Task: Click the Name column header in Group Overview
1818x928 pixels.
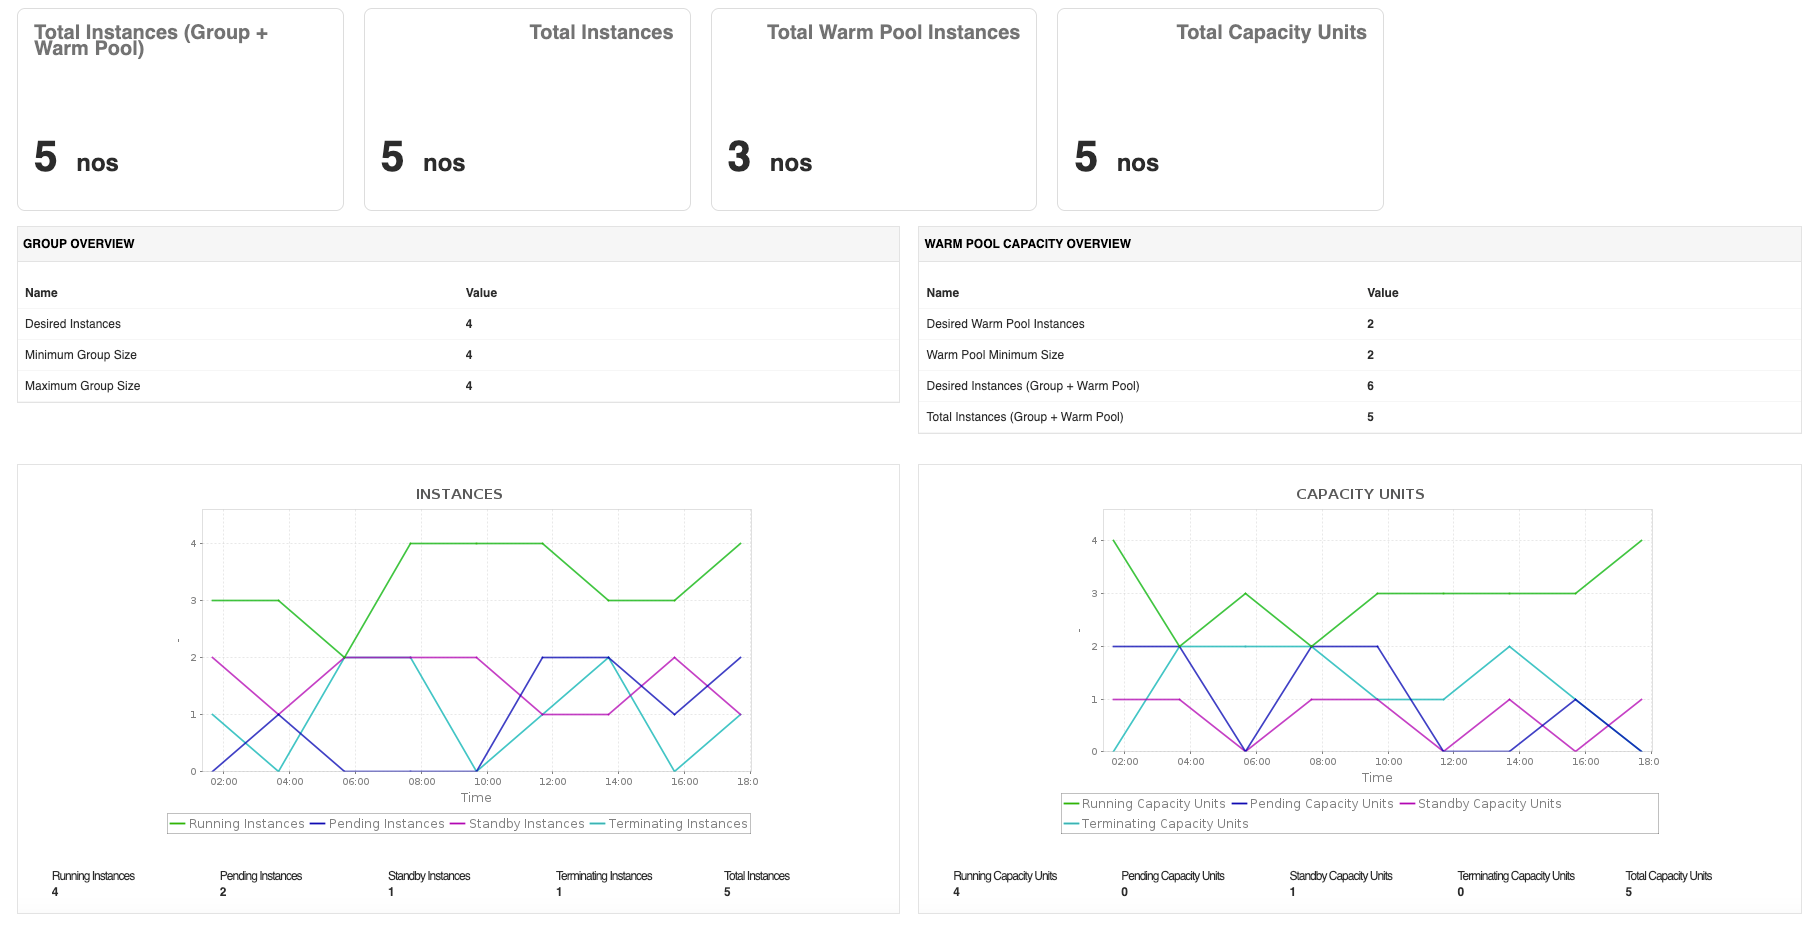Action: (41, 293)
